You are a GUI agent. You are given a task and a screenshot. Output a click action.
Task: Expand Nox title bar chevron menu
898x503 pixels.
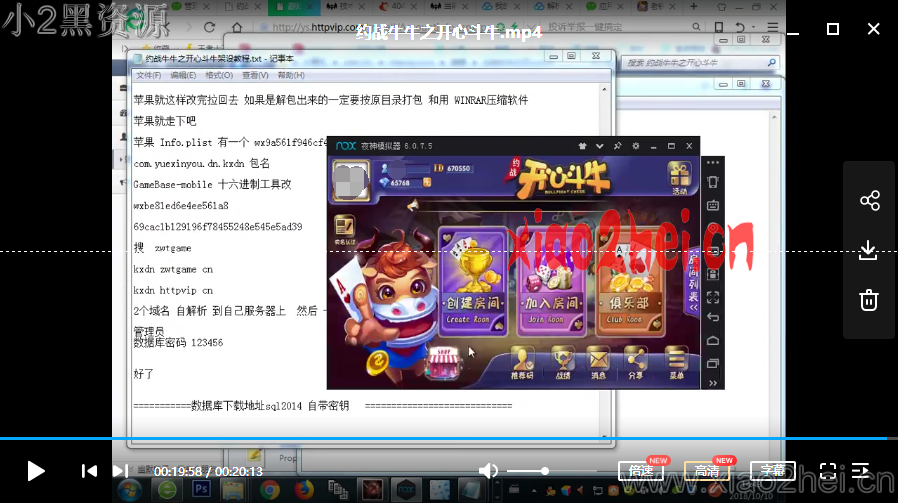(x=600, y=146)
